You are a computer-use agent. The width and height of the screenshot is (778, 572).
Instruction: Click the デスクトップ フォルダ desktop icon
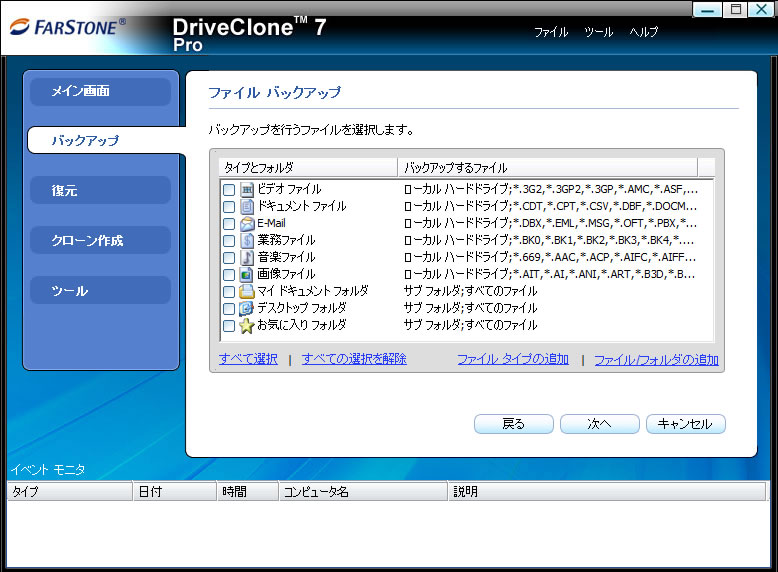[247, 309]
